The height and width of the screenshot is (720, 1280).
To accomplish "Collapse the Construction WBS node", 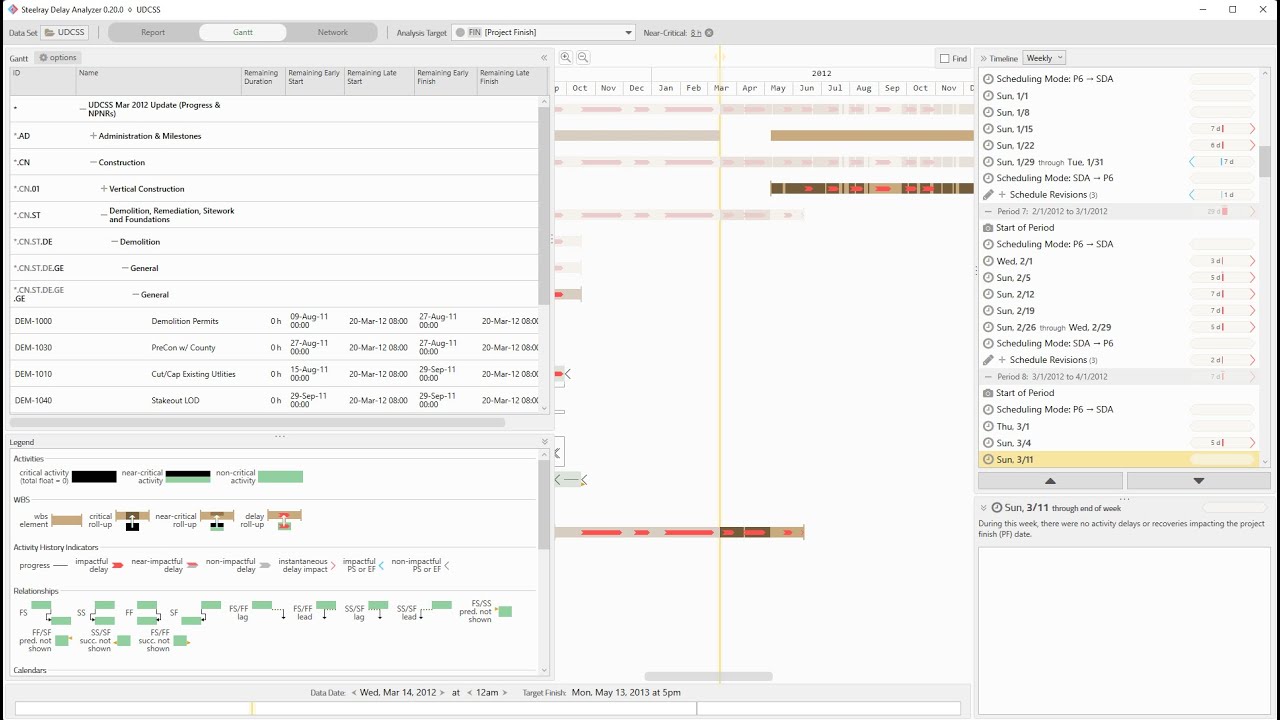I will click(x=93, y=163).
